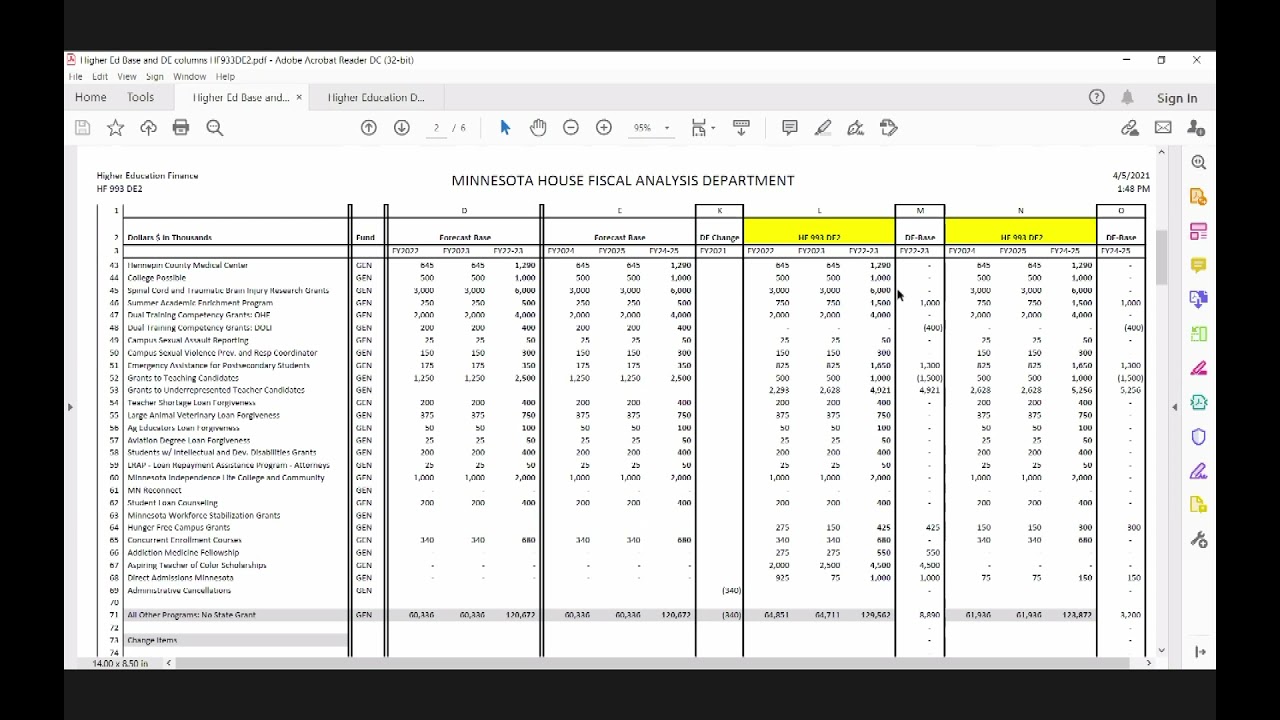Zoom in with the plus circle icon

click(x=604, y=128)
